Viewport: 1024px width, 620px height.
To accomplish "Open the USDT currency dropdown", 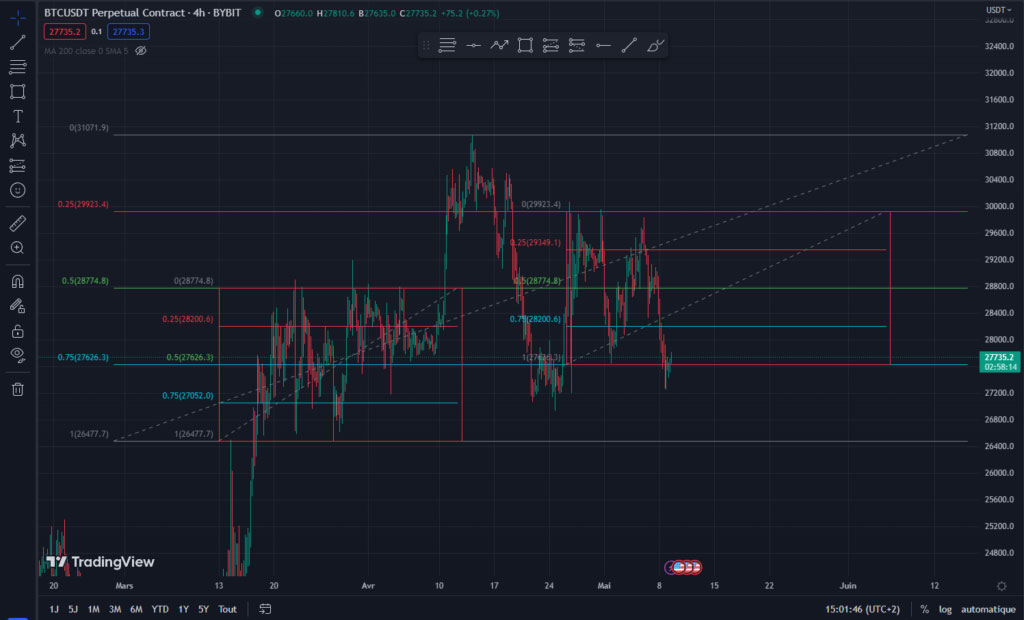I will (x=998, y=10).
